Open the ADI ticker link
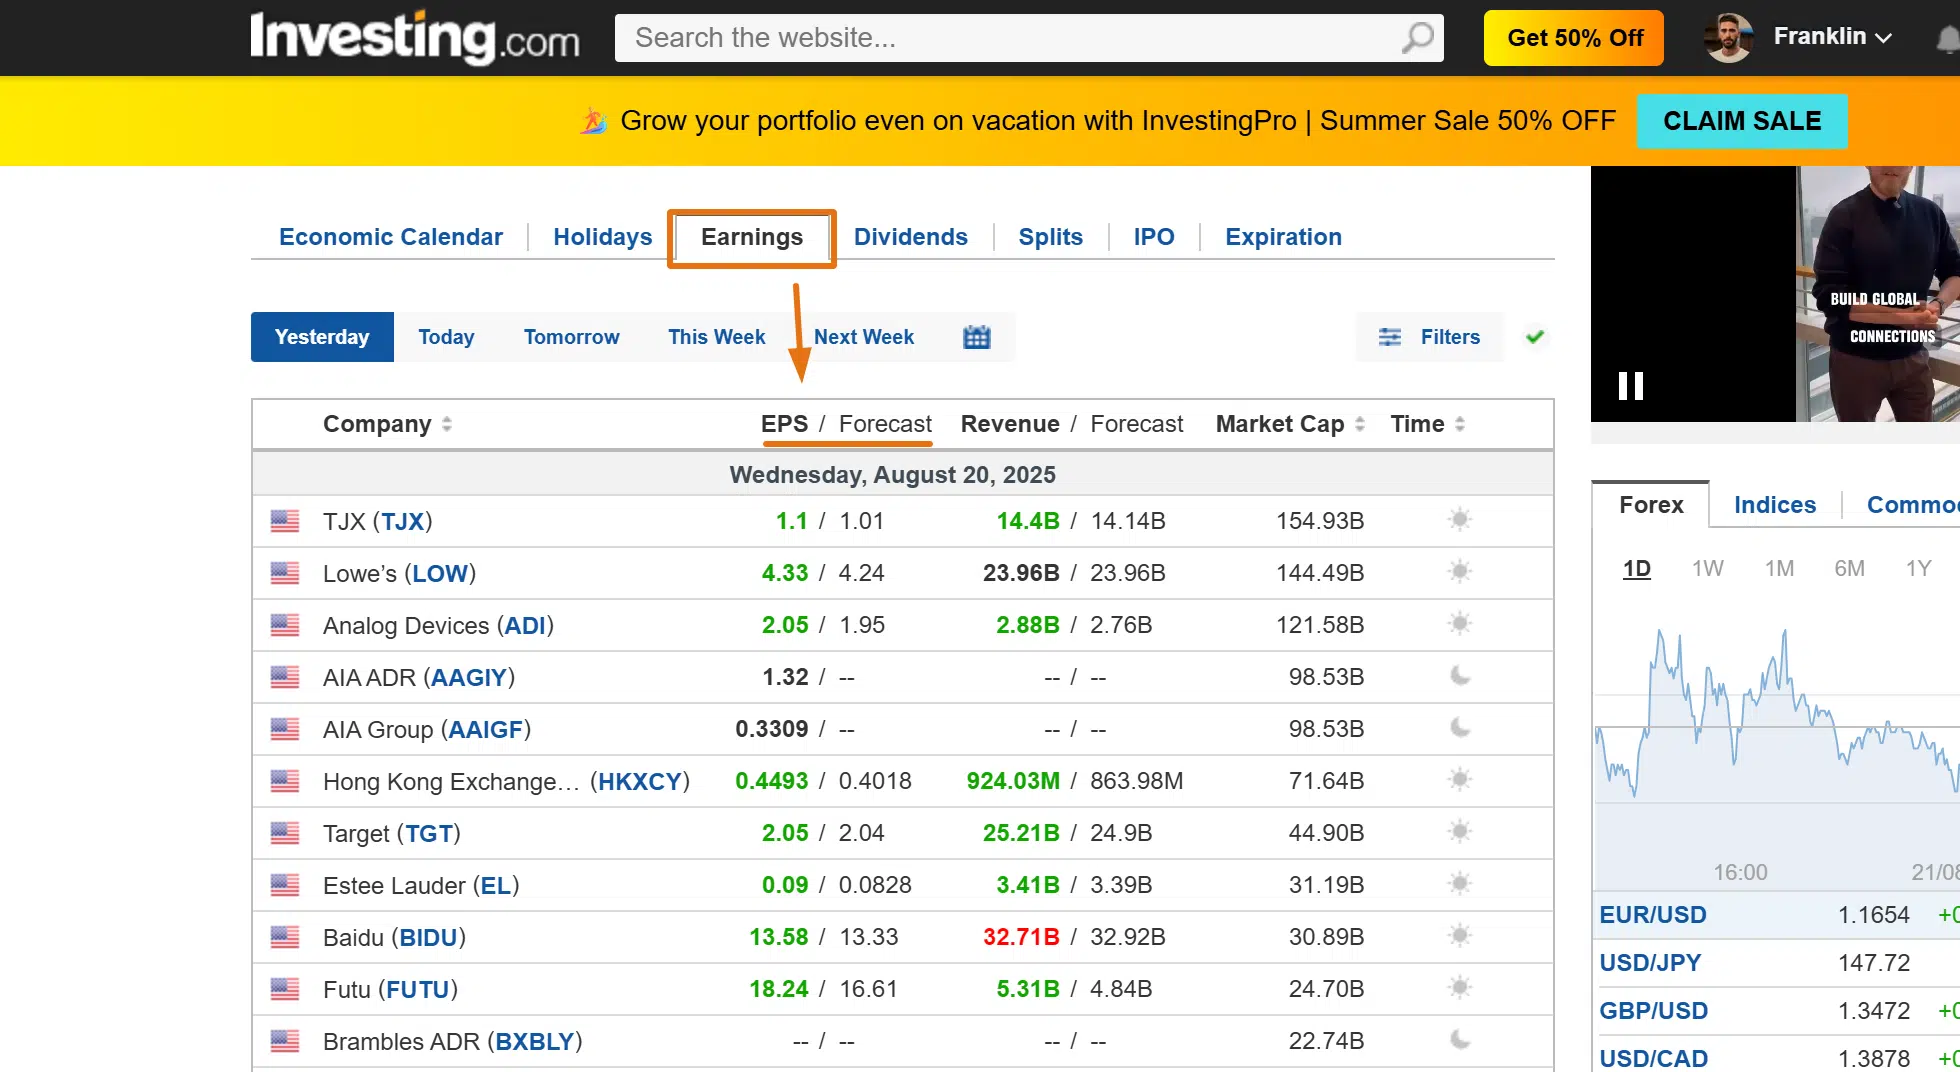This screenshot has height=1072, width=1960. [525, 625]
